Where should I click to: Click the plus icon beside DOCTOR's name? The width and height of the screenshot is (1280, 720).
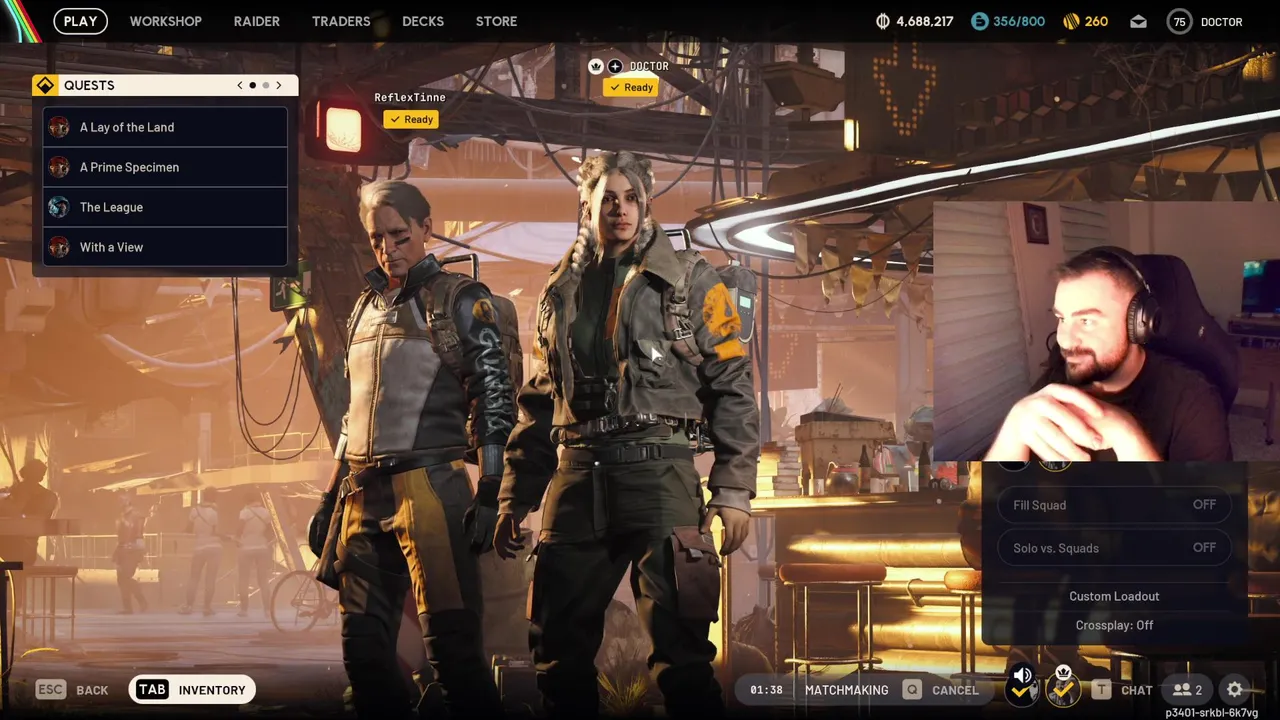pos(615,66)
